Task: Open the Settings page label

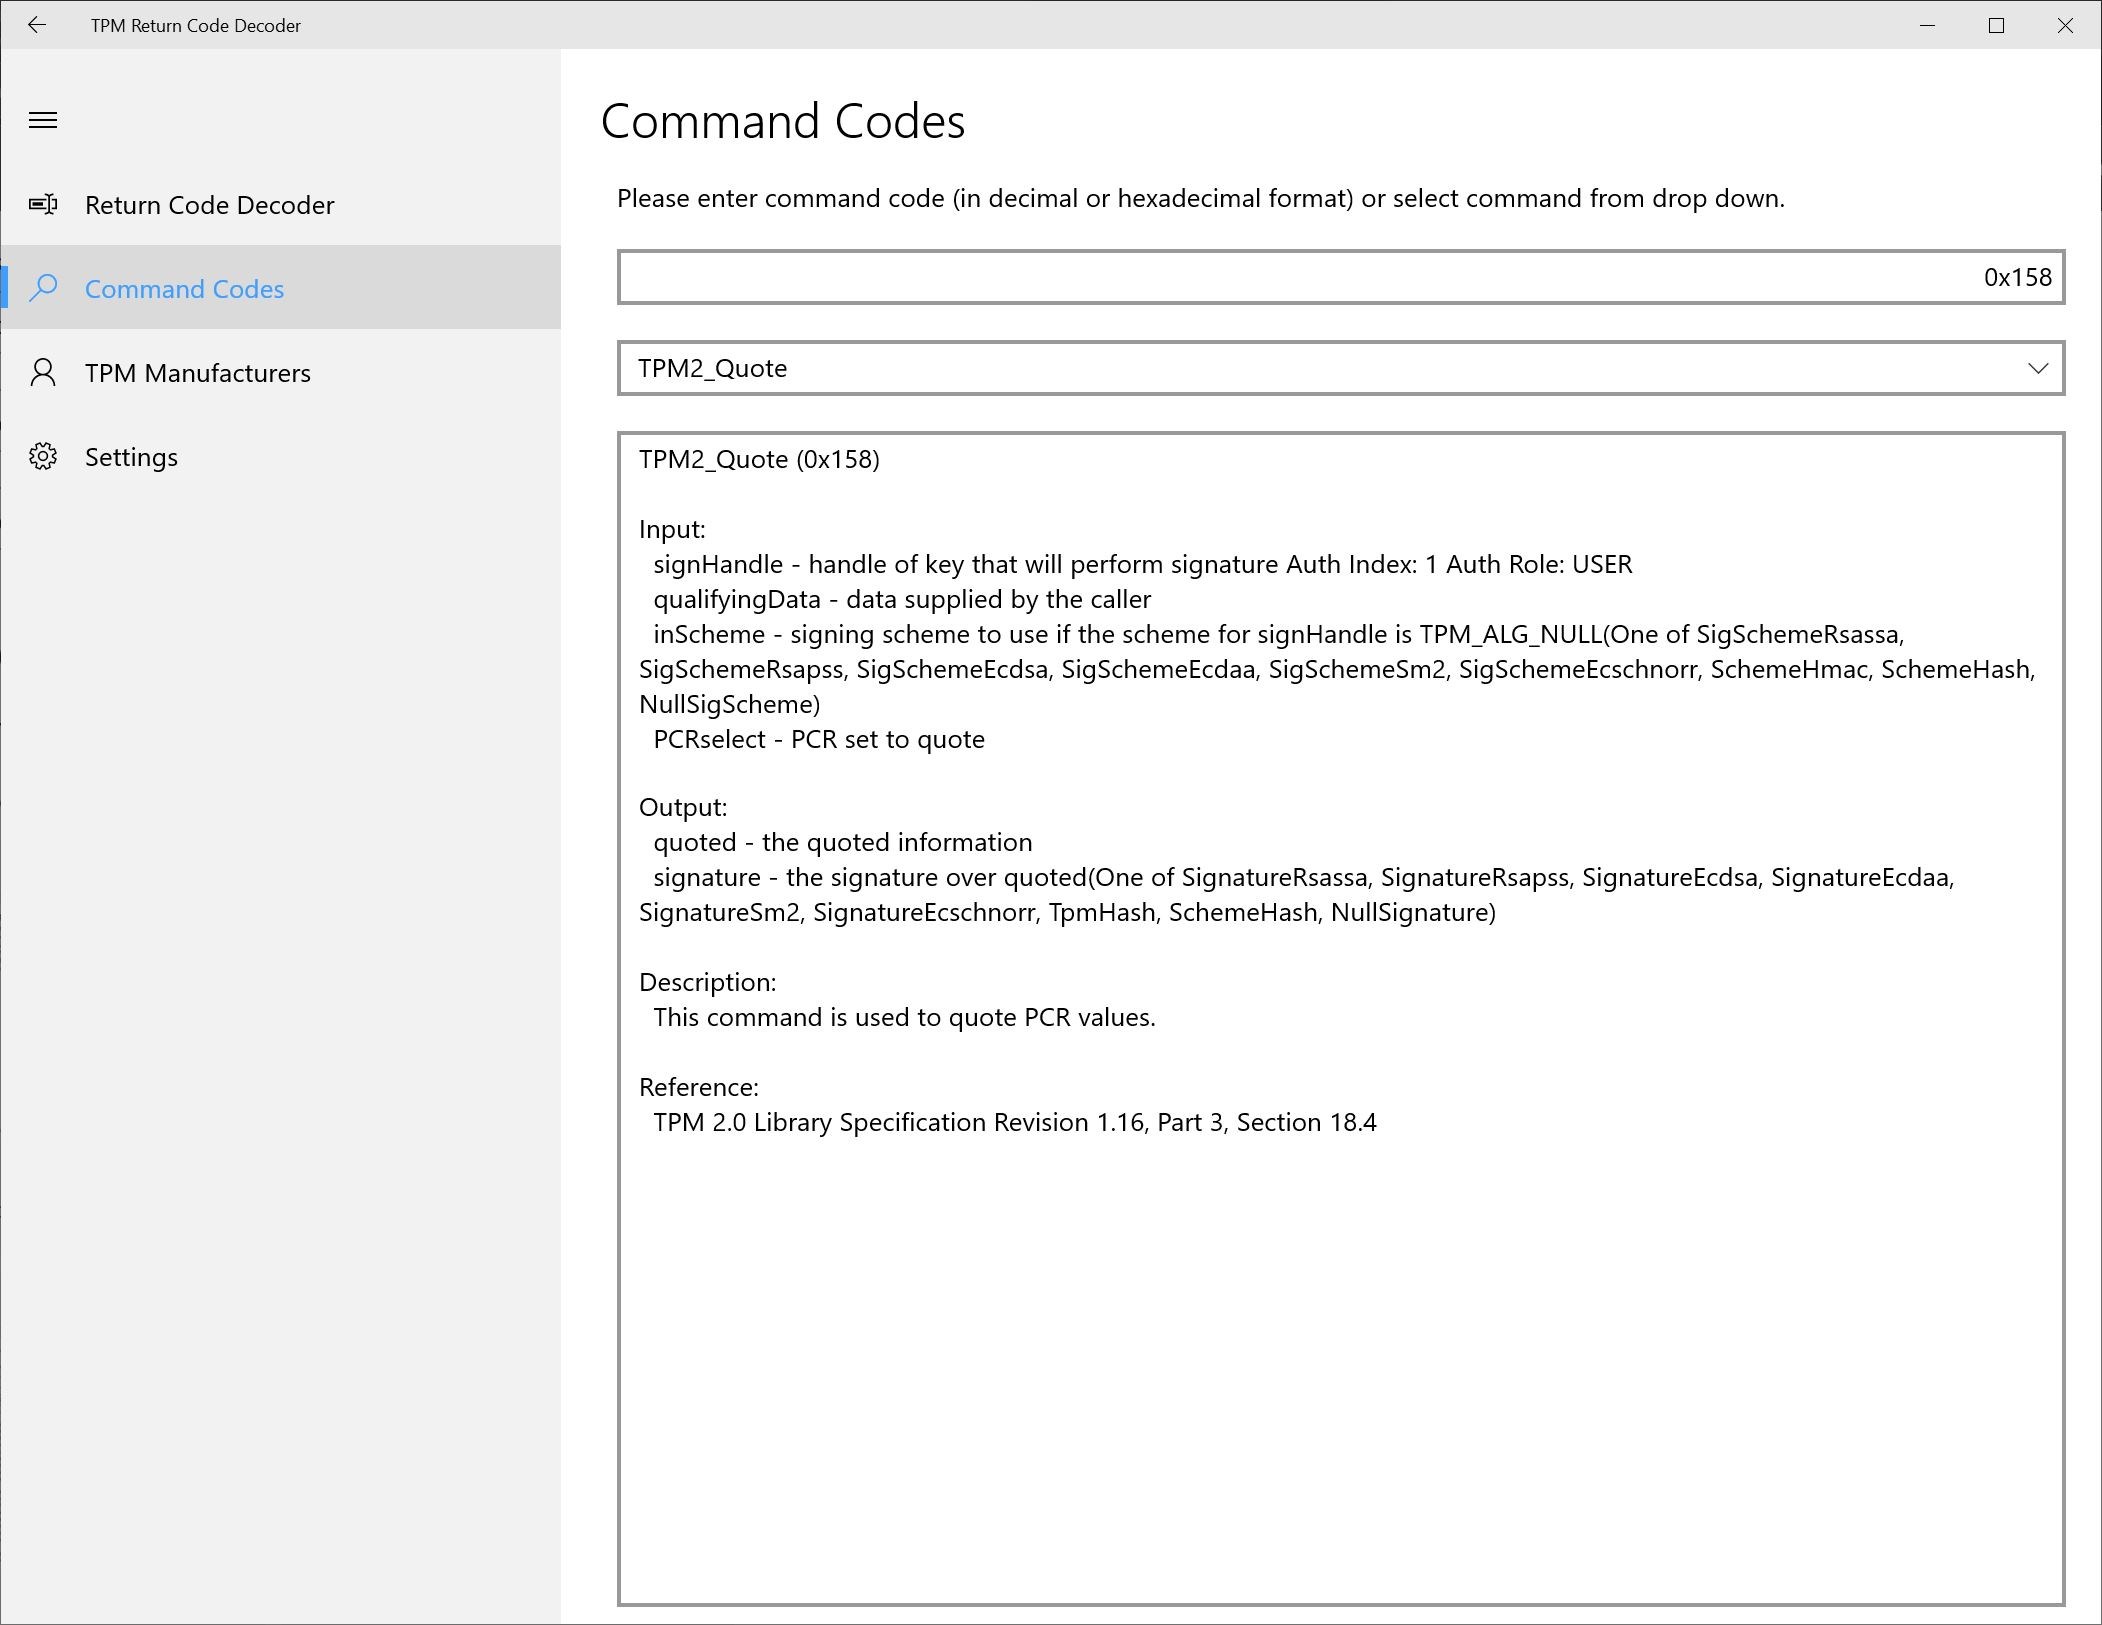Action: [x=131, y=457]
